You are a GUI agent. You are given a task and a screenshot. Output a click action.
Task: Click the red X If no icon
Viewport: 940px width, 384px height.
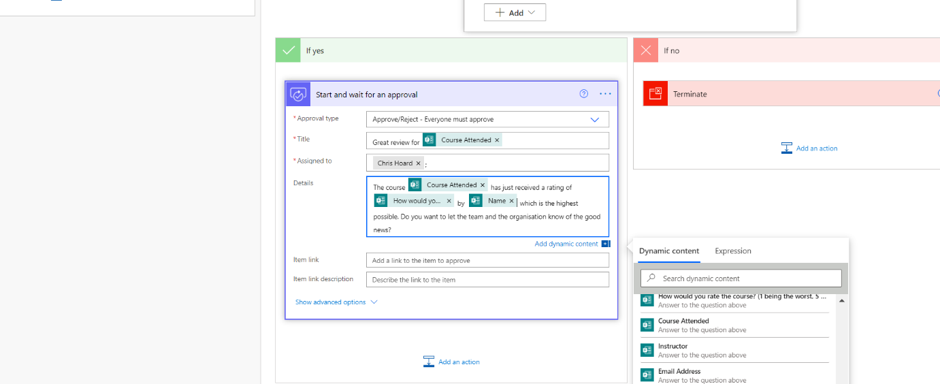coord(646,50)
